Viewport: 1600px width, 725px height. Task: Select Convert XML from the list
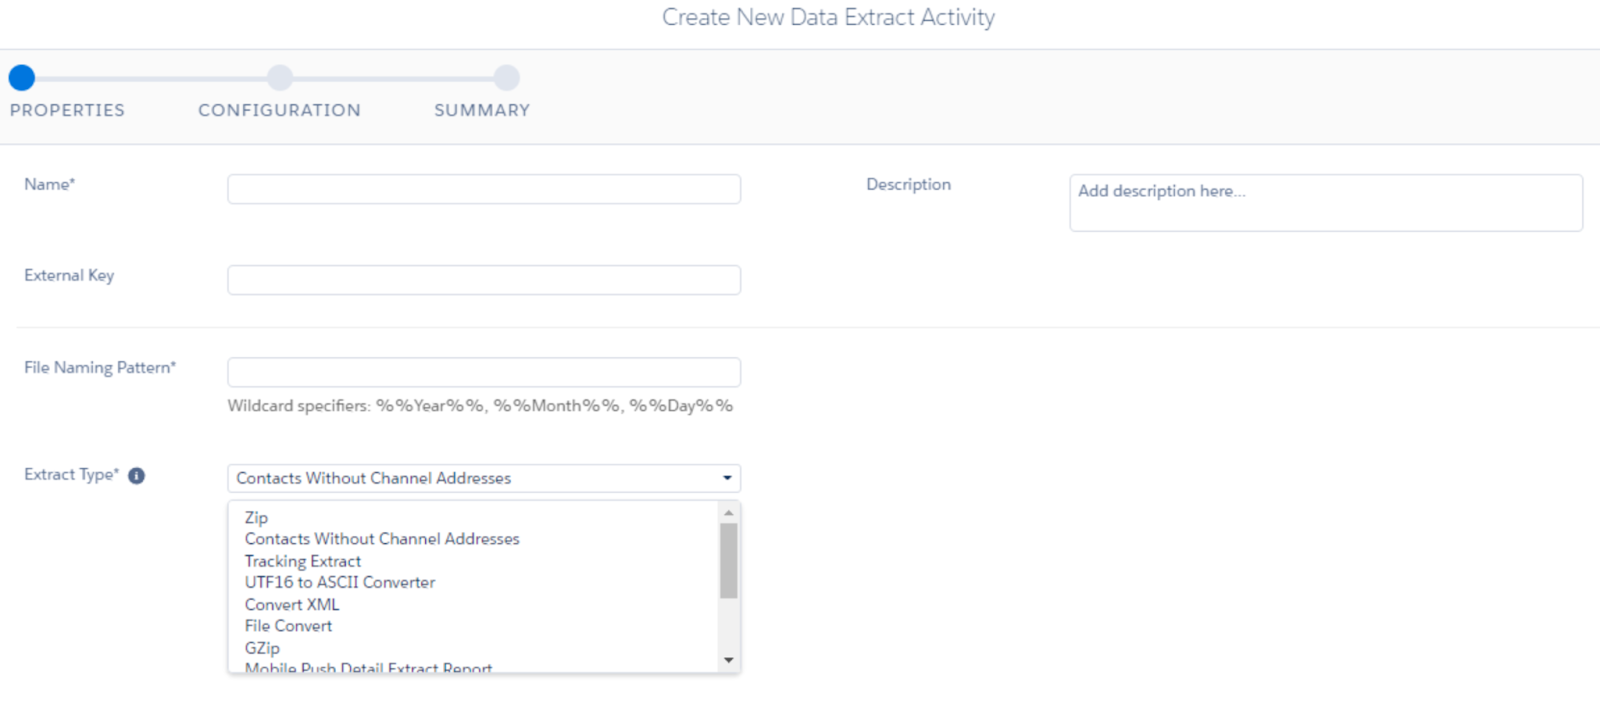[x=292, y=604]
